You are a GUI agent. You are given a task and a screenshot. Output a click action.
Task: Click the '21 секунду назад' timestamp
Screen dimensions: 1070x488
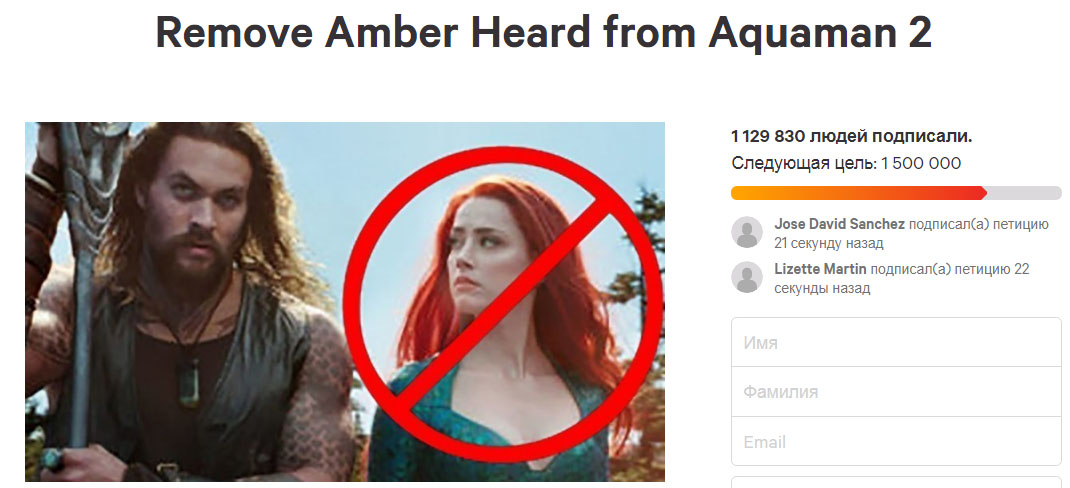828,243
